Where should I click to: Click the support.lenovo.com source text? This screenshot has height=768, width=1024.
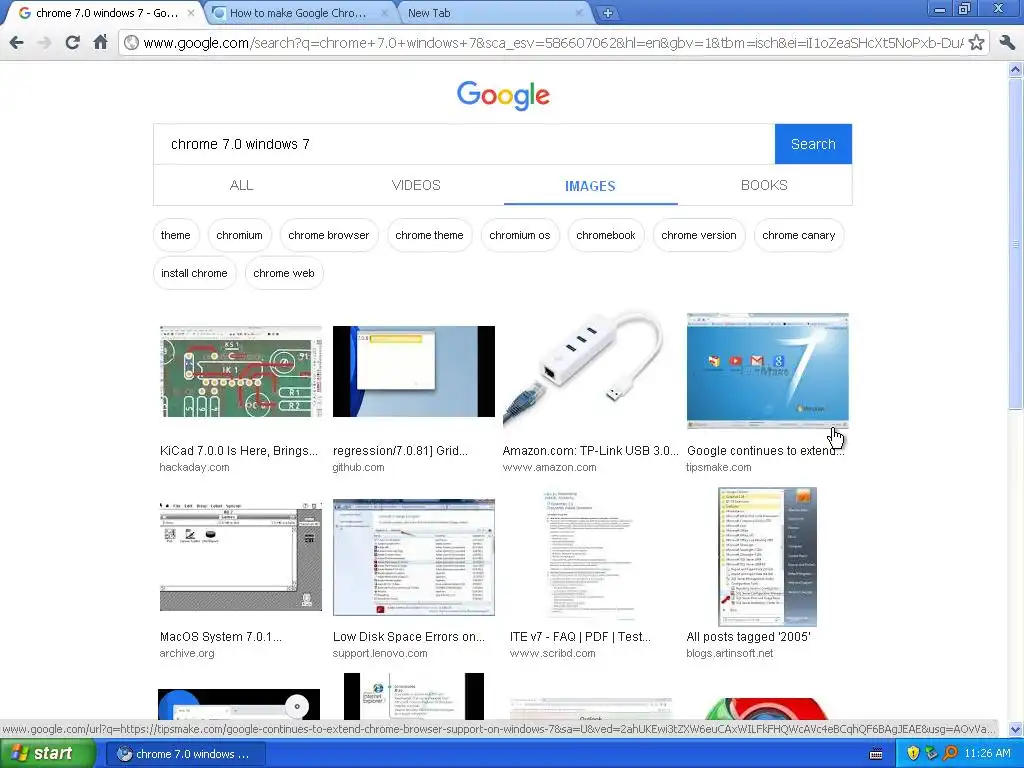click(380, 654)
